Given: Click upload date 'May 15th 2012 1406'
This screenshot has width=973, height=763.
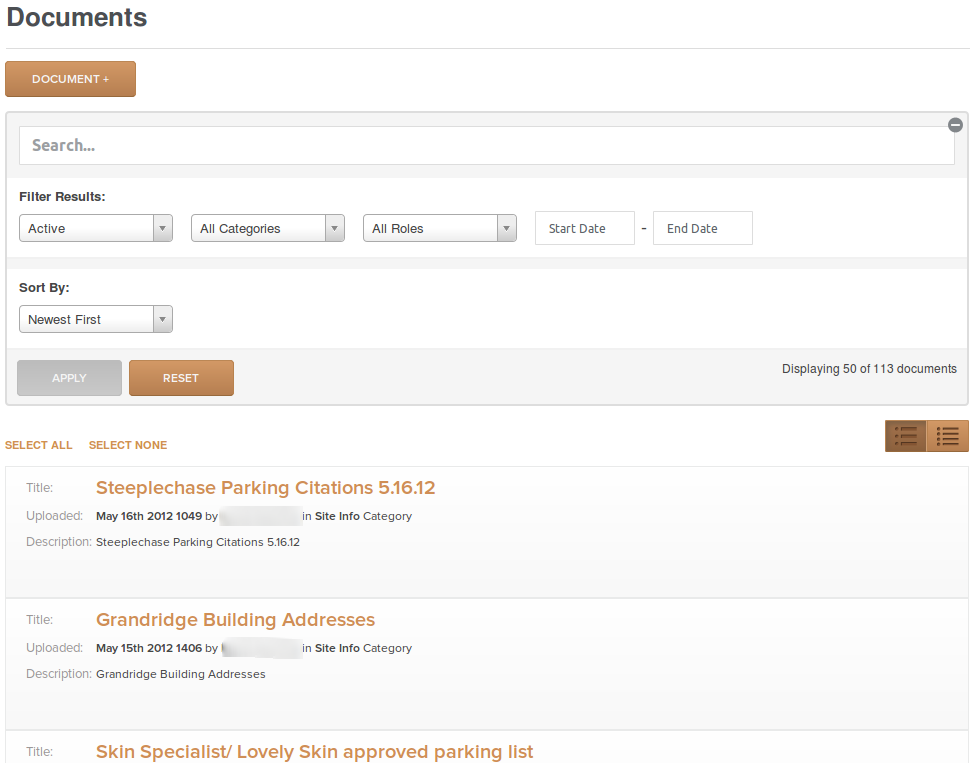Looking at the screenshot, I should (x=149, y=648).
